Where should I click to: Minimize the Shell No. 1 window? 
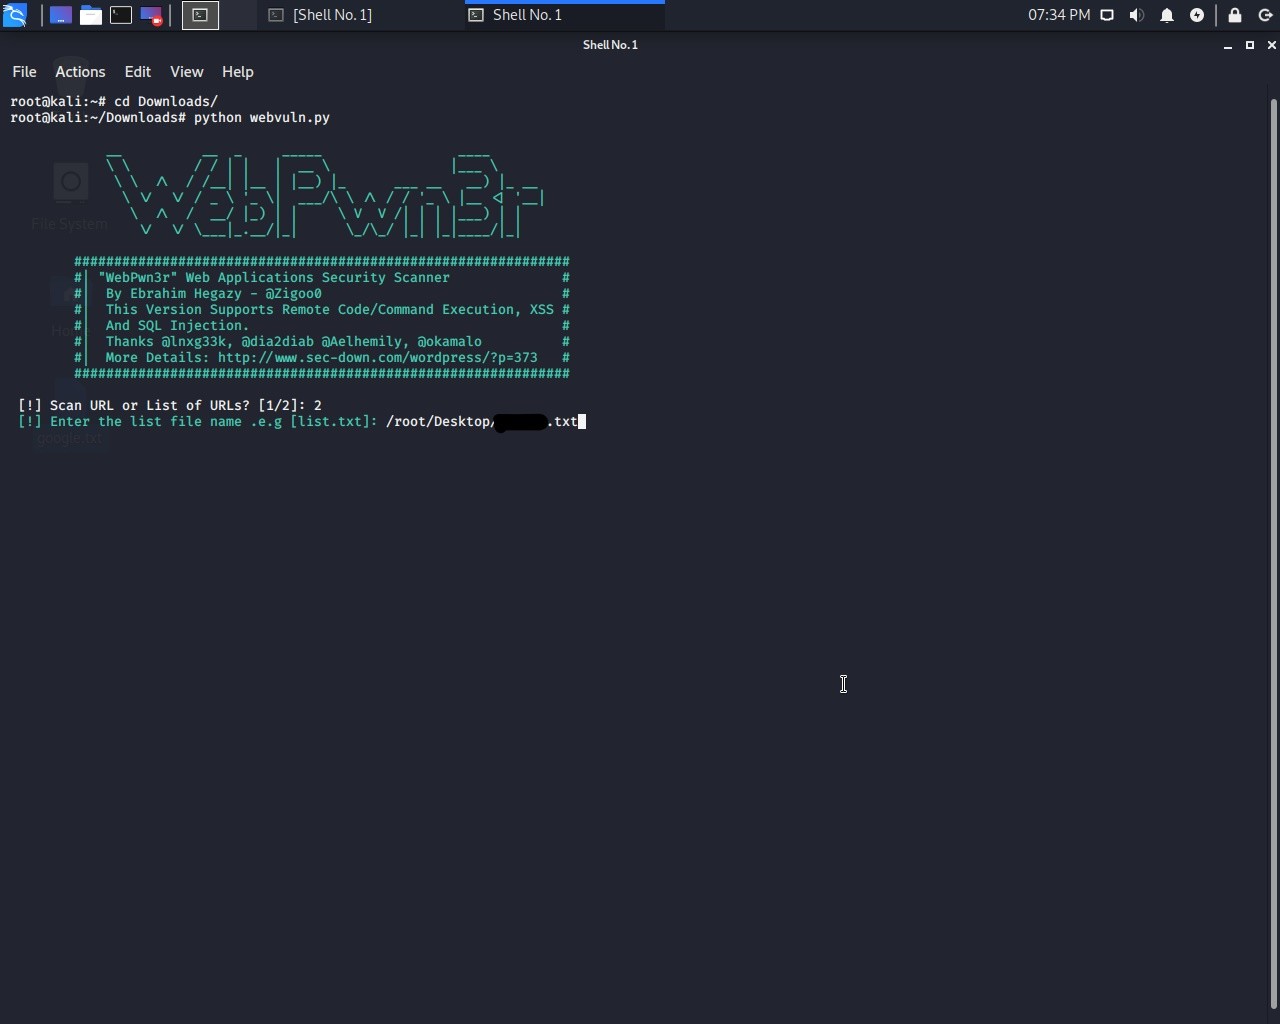point(1228,45)
